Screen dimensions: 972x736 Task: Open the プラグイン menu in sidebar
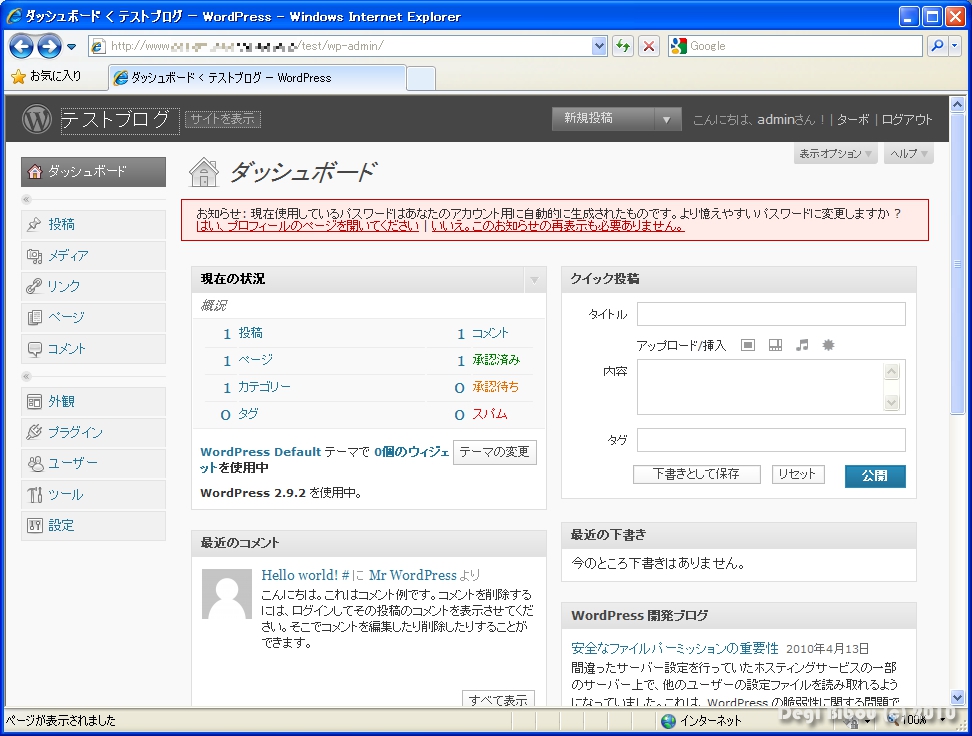pos(94,432)
